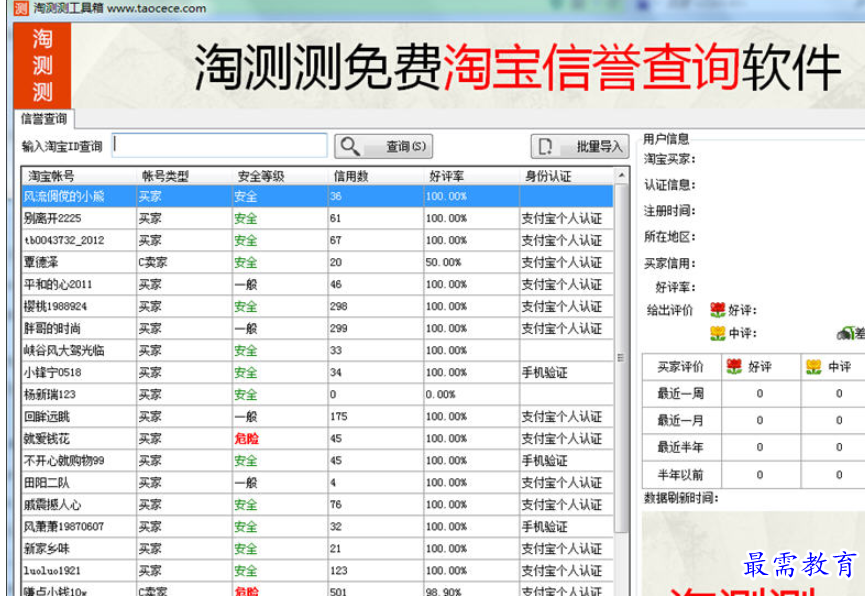Click credit value 175 for 回眸远眺
This screenshot has height=596, width=865.
pyautogui.click(x=339, y=417)
